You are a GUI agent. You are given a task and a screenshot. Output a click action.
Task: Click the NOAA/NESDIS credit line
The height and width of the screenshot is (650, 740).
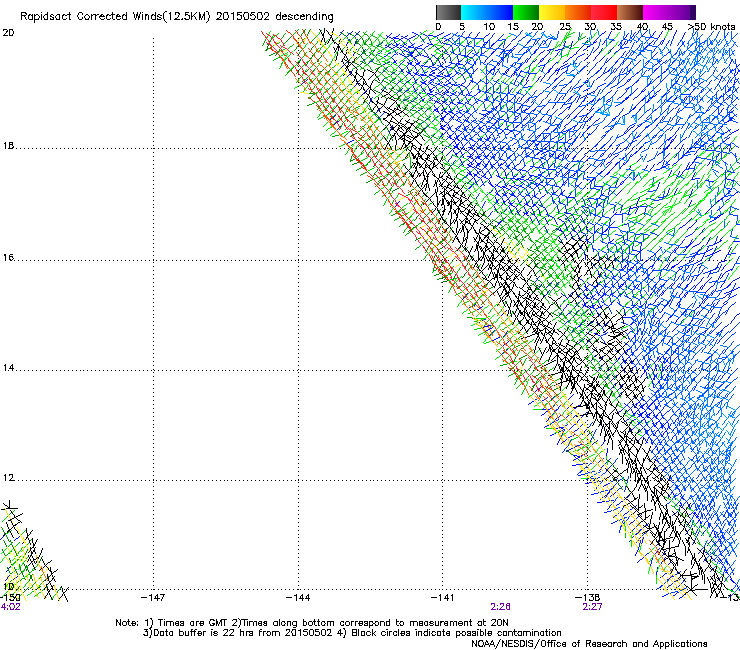pos(589,644)
